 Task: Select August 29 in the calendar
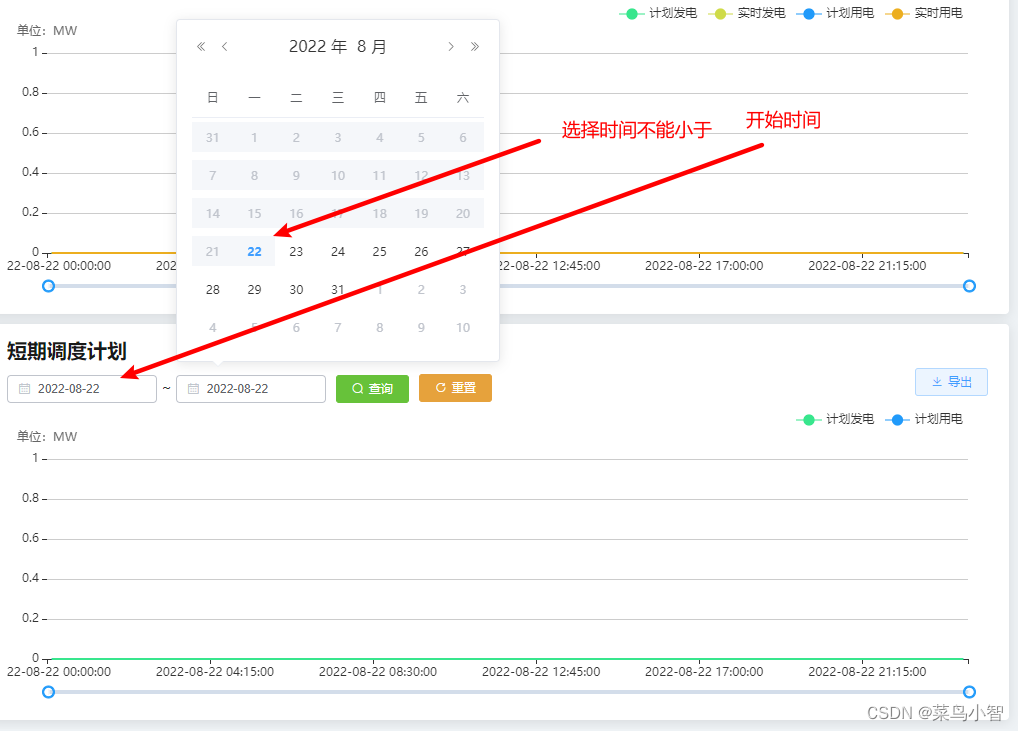pyautogui.click(x=254, y=290)
